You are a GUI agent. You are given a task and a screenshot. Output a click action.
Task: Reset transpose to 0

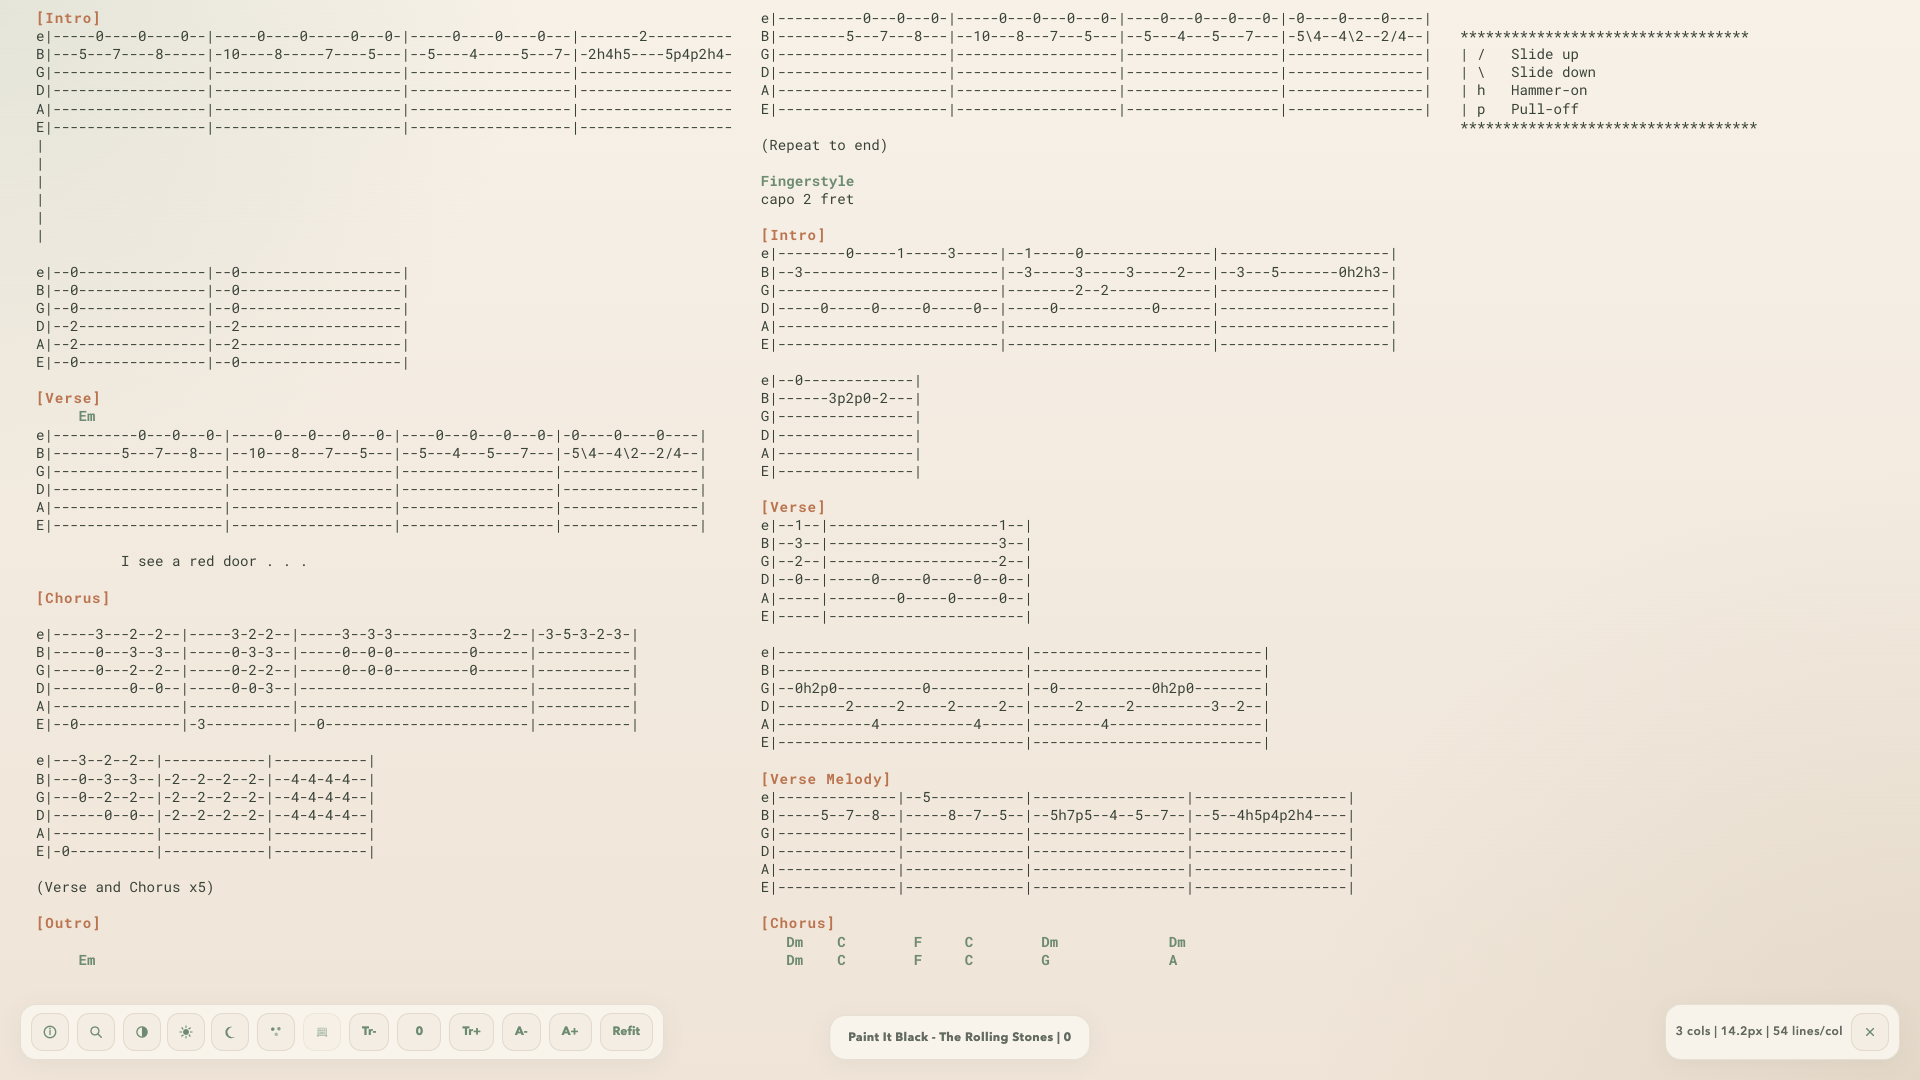[x=419, y=1031]
